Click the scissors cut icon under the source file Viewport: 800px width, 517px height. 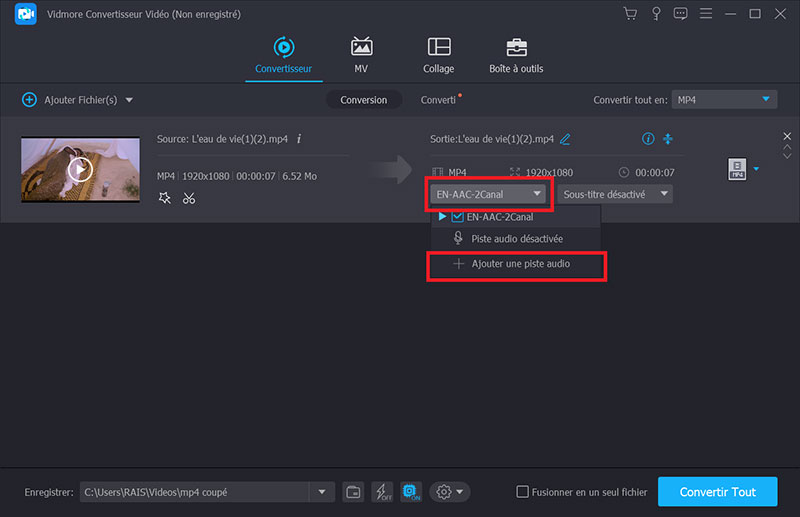pos(189,198)
